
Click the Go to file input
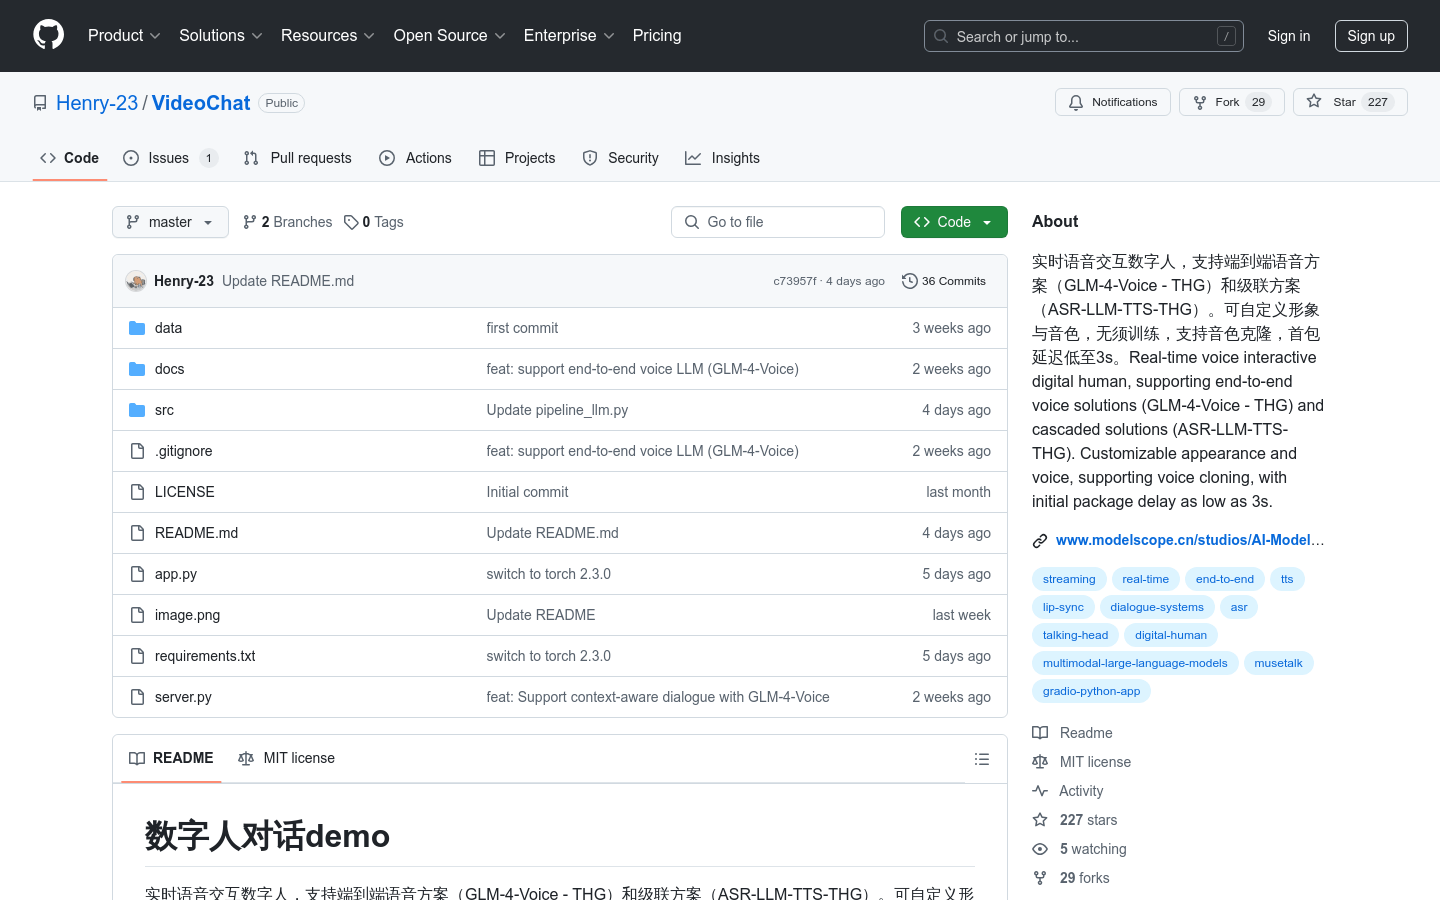[x=778, y=222]
